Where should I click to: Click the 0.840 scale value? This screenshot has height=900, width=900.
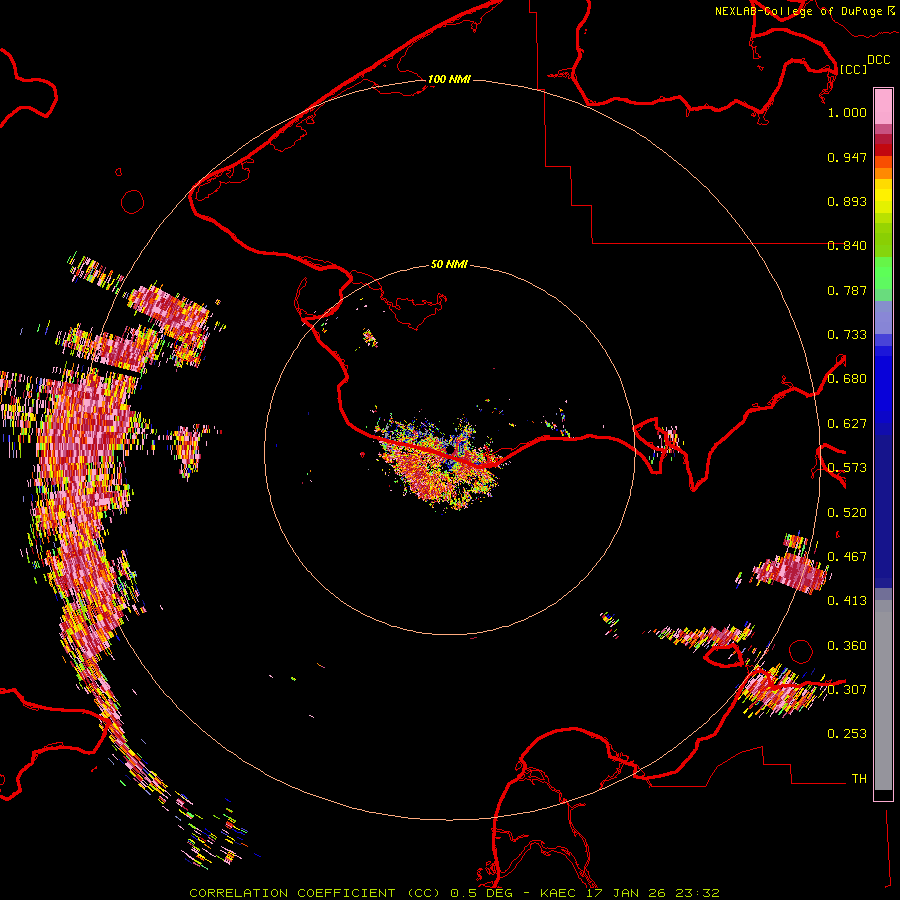click(847, 246)
